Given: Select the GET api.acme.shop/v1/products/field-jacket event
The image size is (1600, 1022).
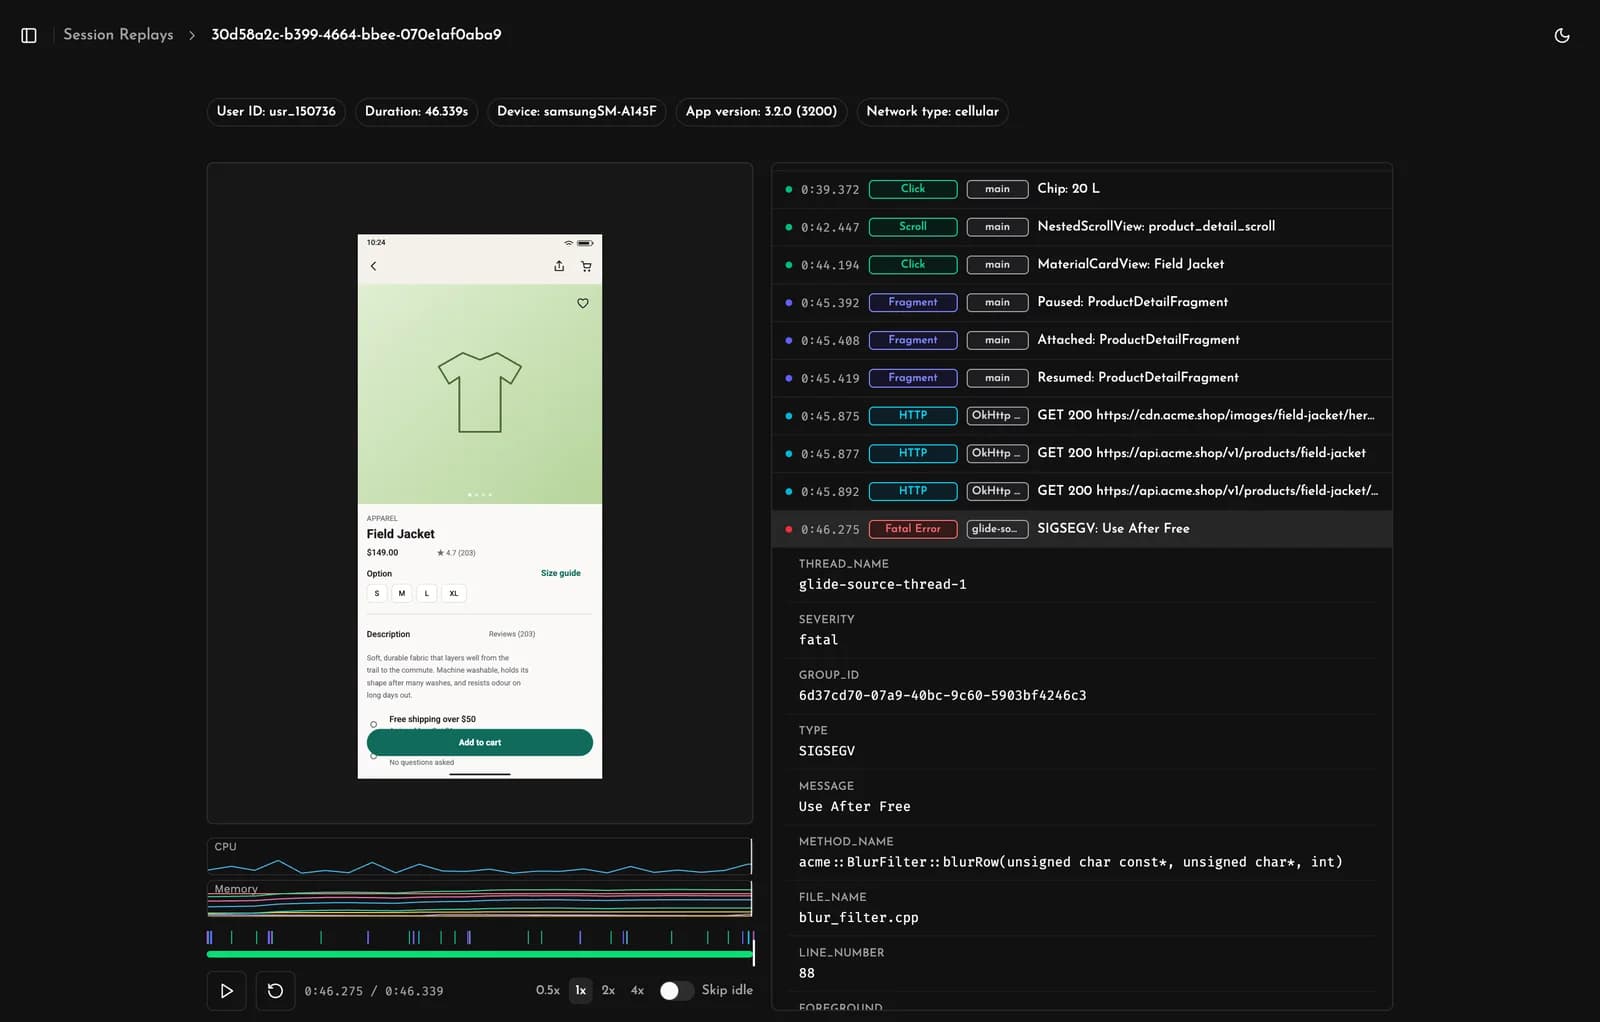Looking at the screenshot, I should pyautogui.click(x=1082, y=454).
